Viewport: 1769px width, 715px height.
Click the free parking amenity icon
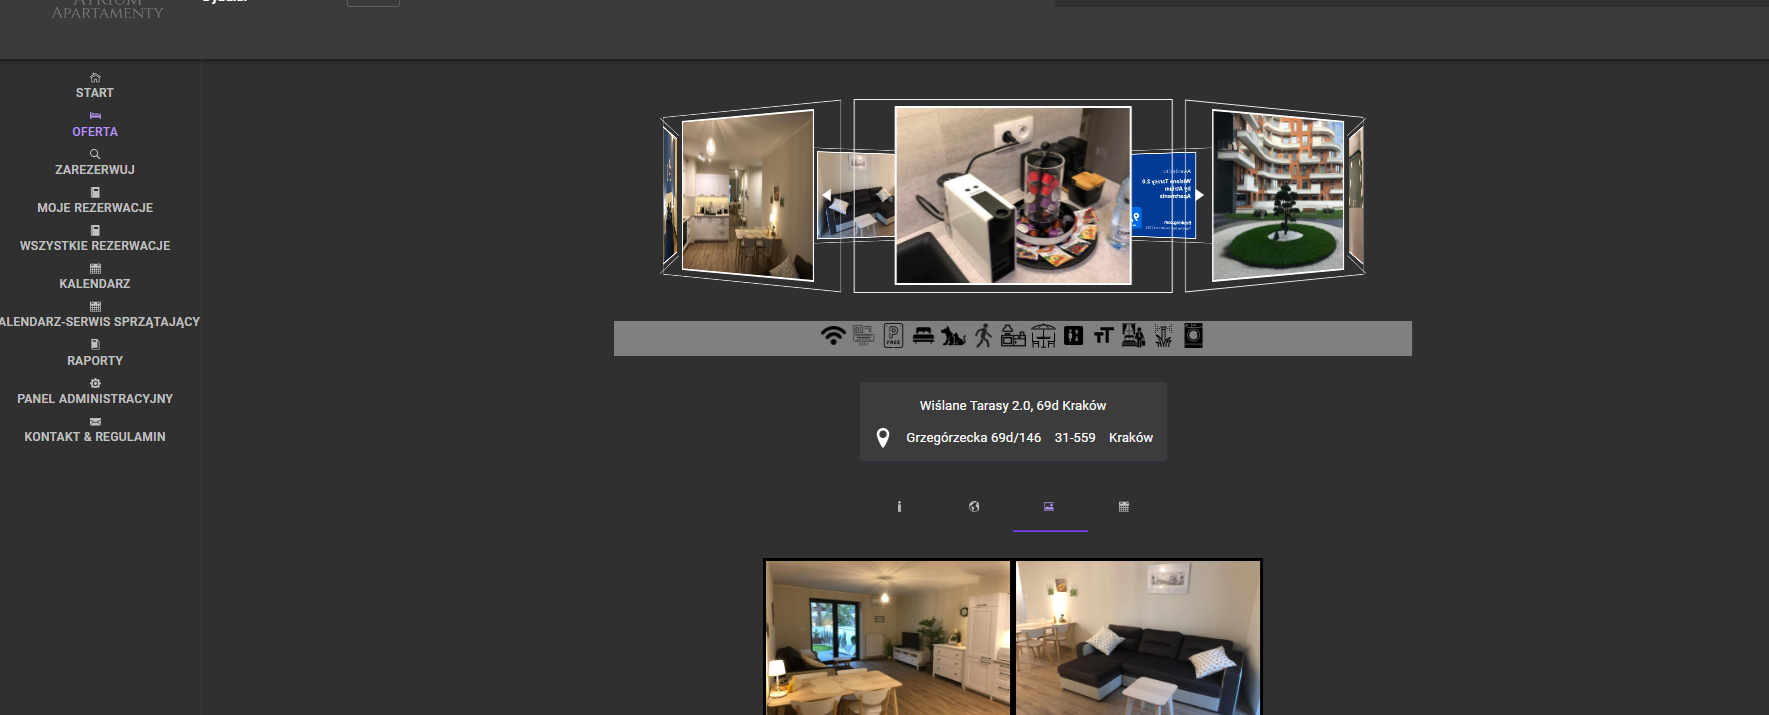(893, 336)
